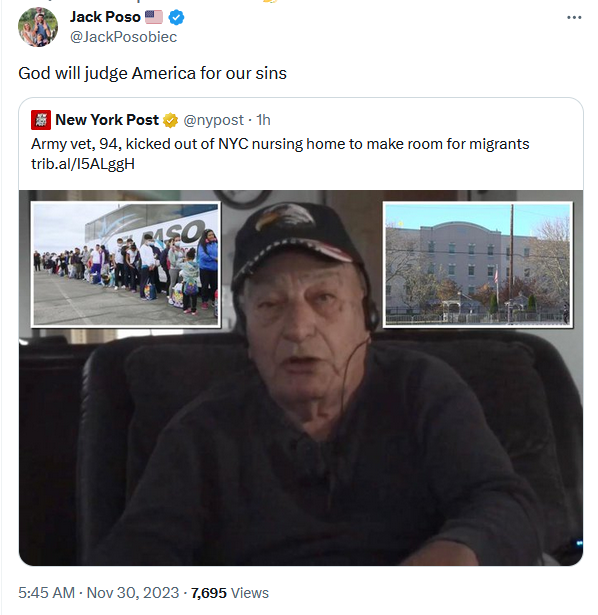Click the blue verified badge
This screenshot has width=598, height=615.
click(176, 17)
